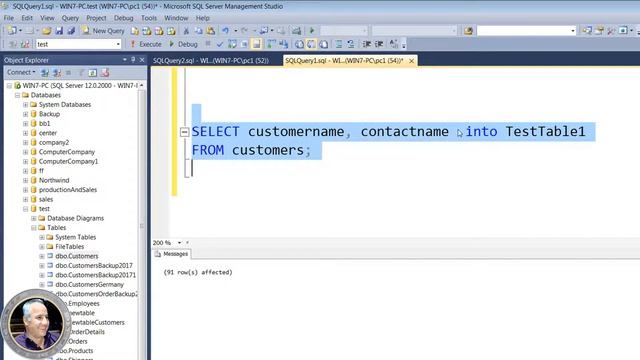Select the FileTables folder
The image size is (640, 360).
69,247
